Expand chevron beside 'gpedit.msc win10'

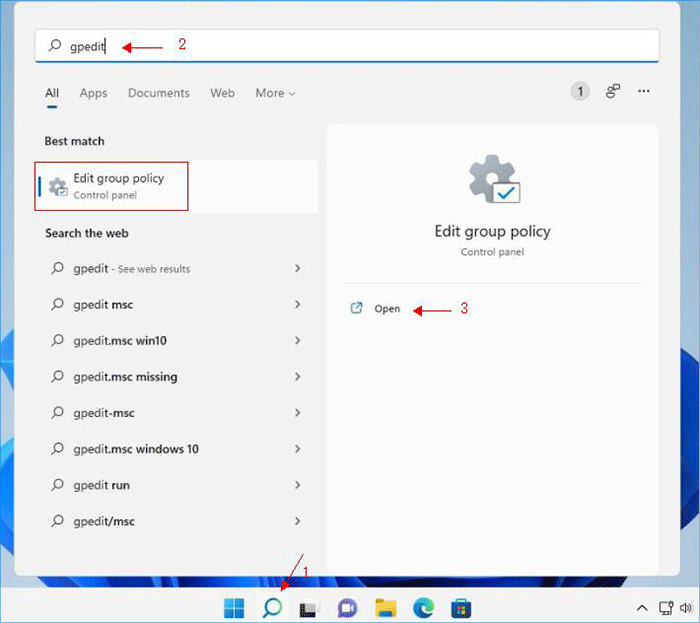(x=297, y=341)
